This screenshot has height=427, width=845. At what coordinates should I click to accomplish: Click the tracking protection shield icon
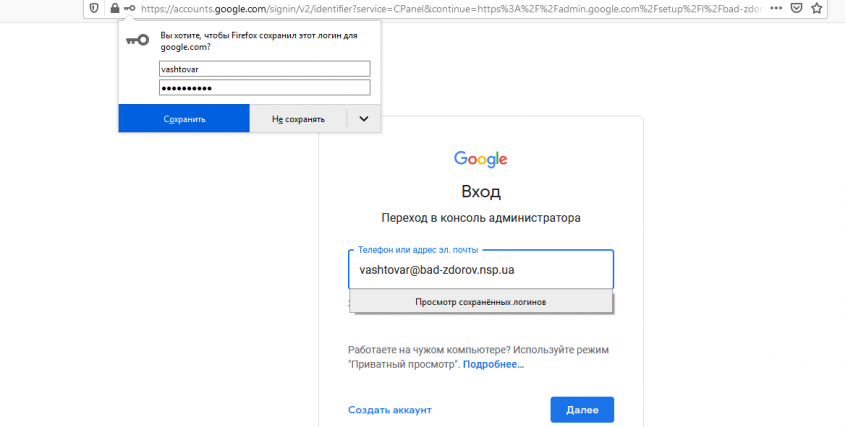pyautogui.click(x=94, y=8)
